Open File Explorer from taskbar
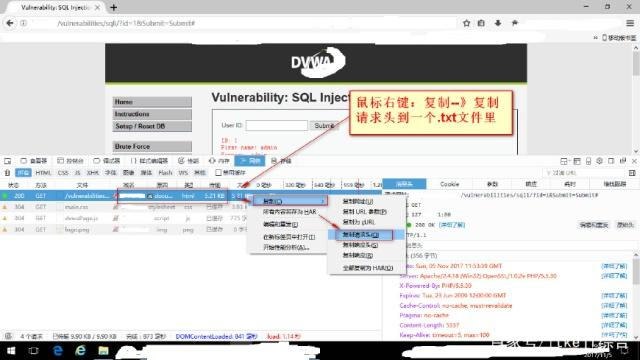 [103, 351]
